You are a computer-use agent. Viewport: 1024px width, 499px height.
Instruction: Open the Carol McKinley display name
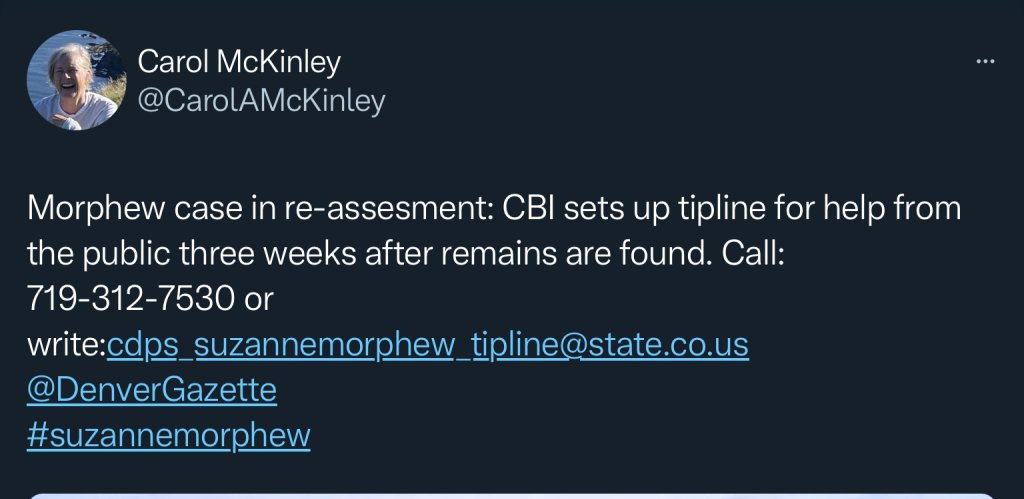coord(239,62)
